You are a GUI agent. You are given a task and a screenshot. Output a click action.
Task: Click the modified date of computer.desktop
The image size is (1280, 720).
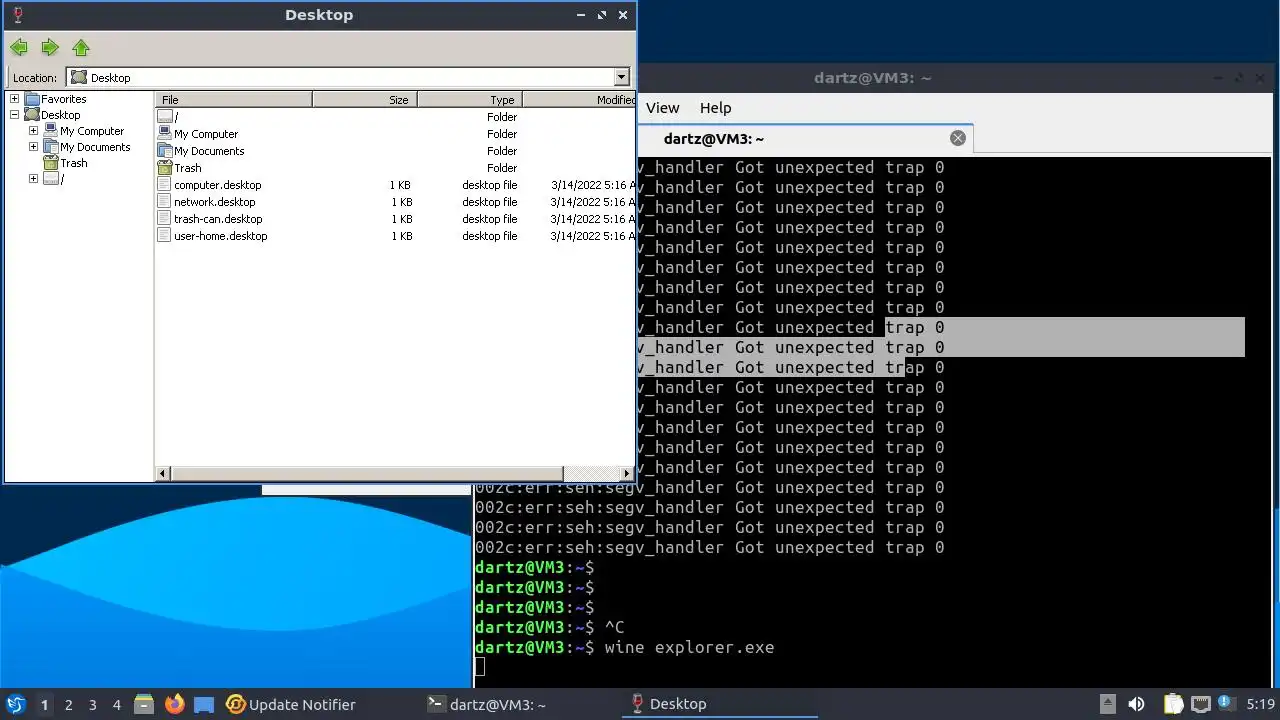tap(593, 185)
